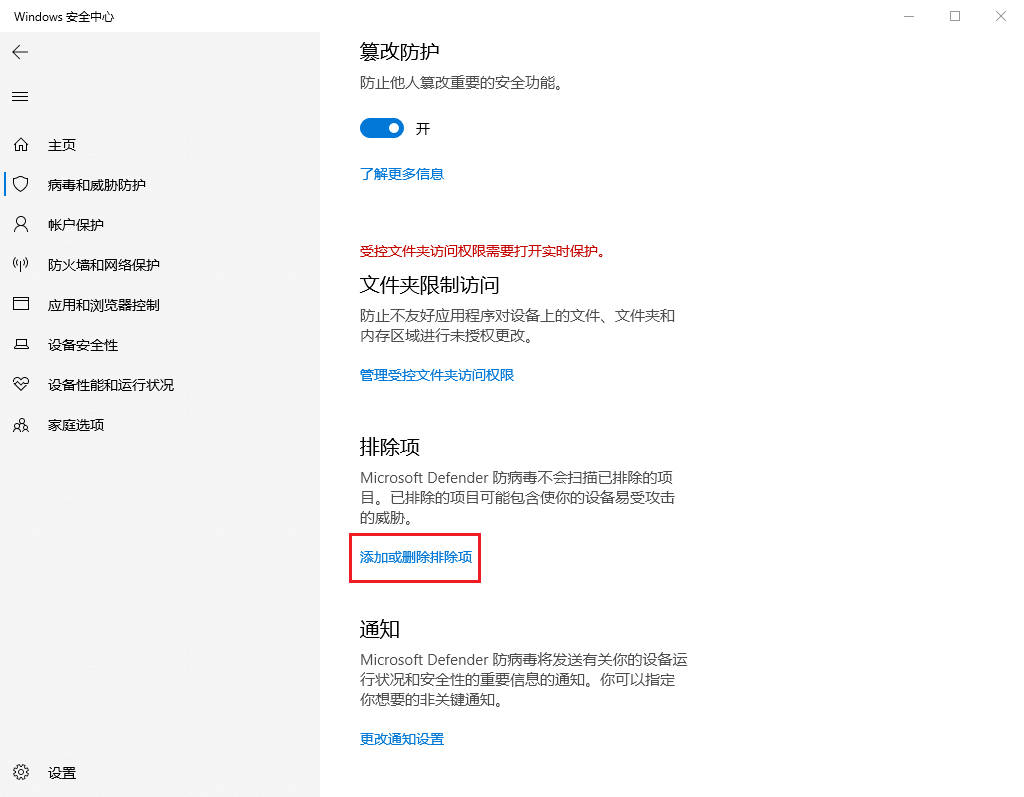Image resolution: width=1024 pixels, height=797 pixels.
Task: Click the gear icon for 设置
Action: (x=20, y=772)
